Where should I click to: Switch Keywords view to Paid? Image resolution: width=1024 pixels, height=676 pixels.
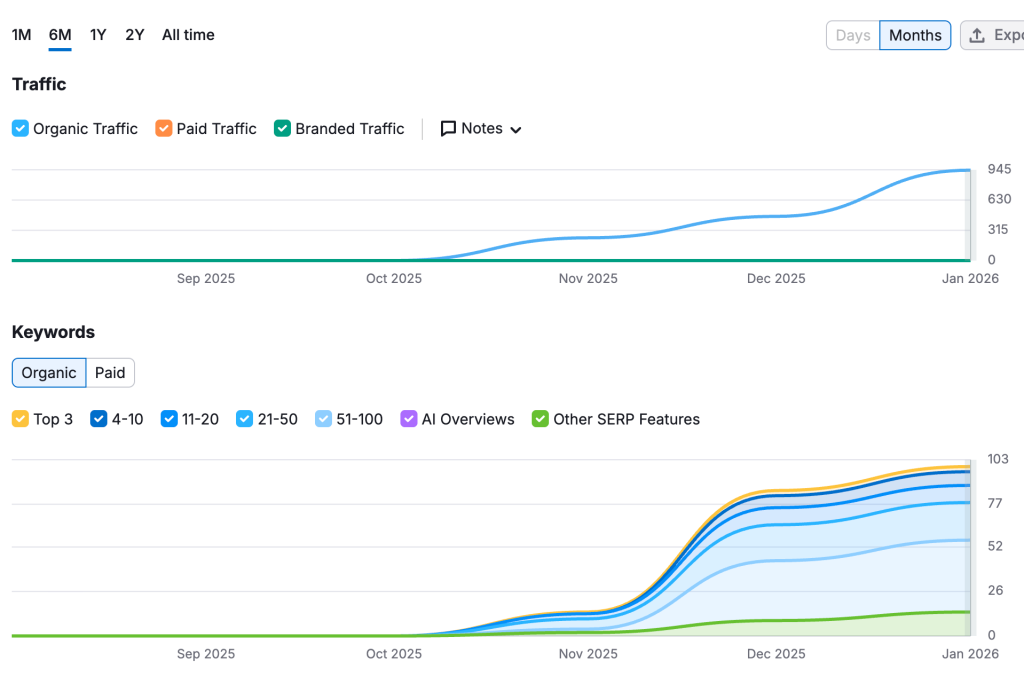click(110, 373)
